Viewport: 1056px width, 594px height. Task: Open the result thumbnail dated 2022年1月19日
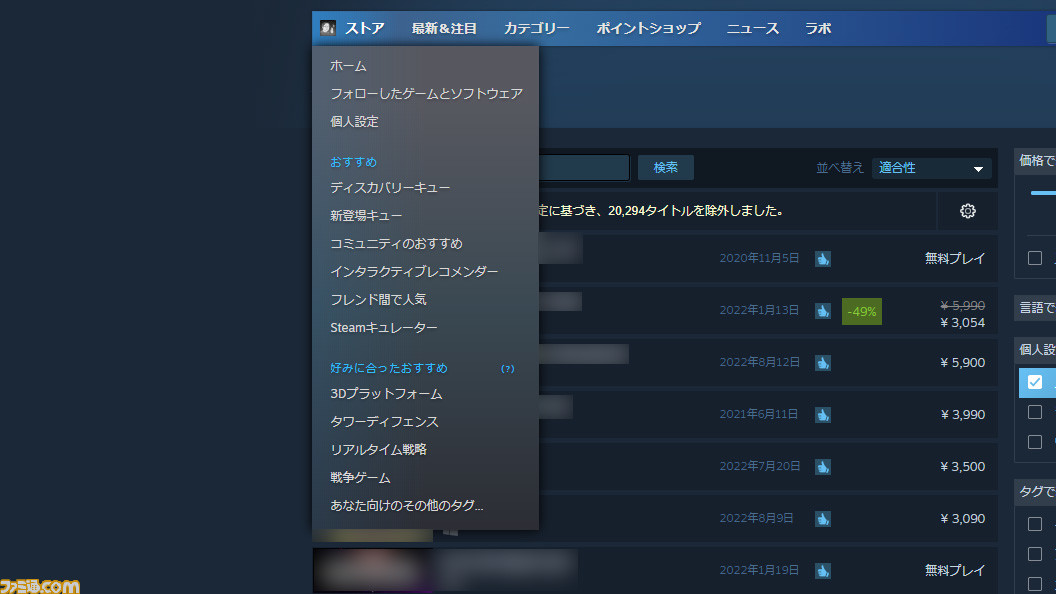tap(372, 571)
